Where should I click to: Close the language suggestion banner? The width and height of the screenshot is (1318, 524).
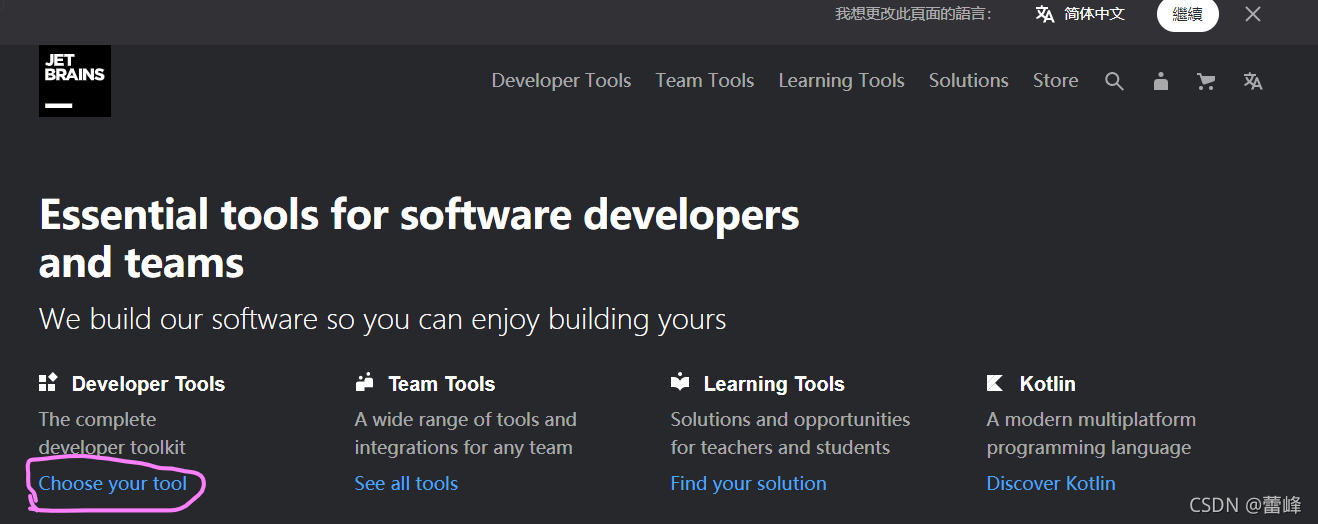(1252, 14)
